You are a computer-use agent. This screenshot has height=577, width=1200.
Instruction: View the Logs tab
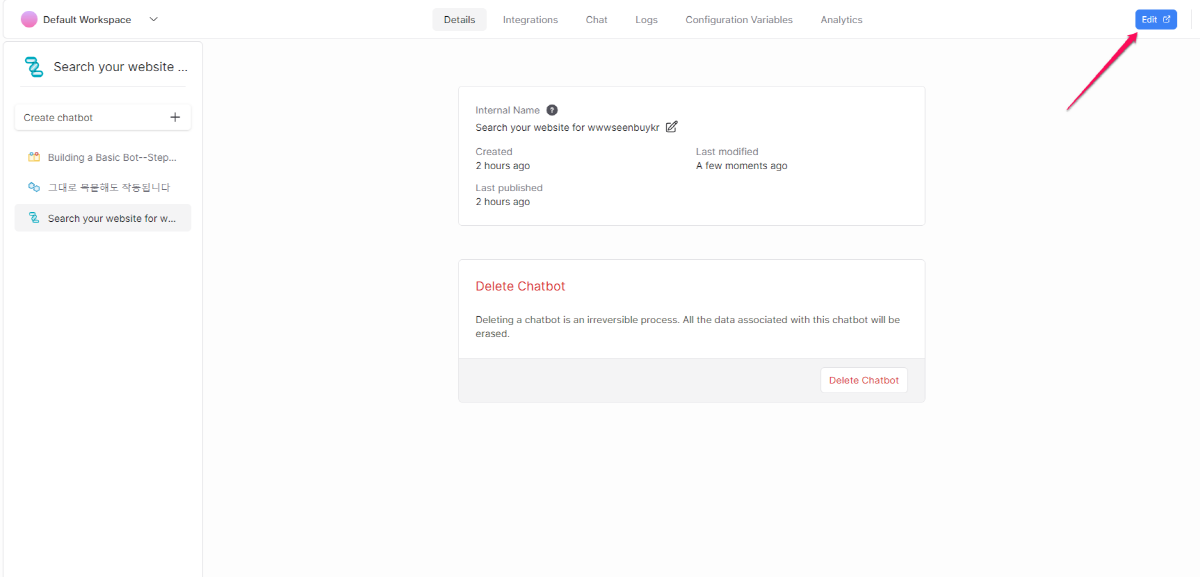(646, 20)
